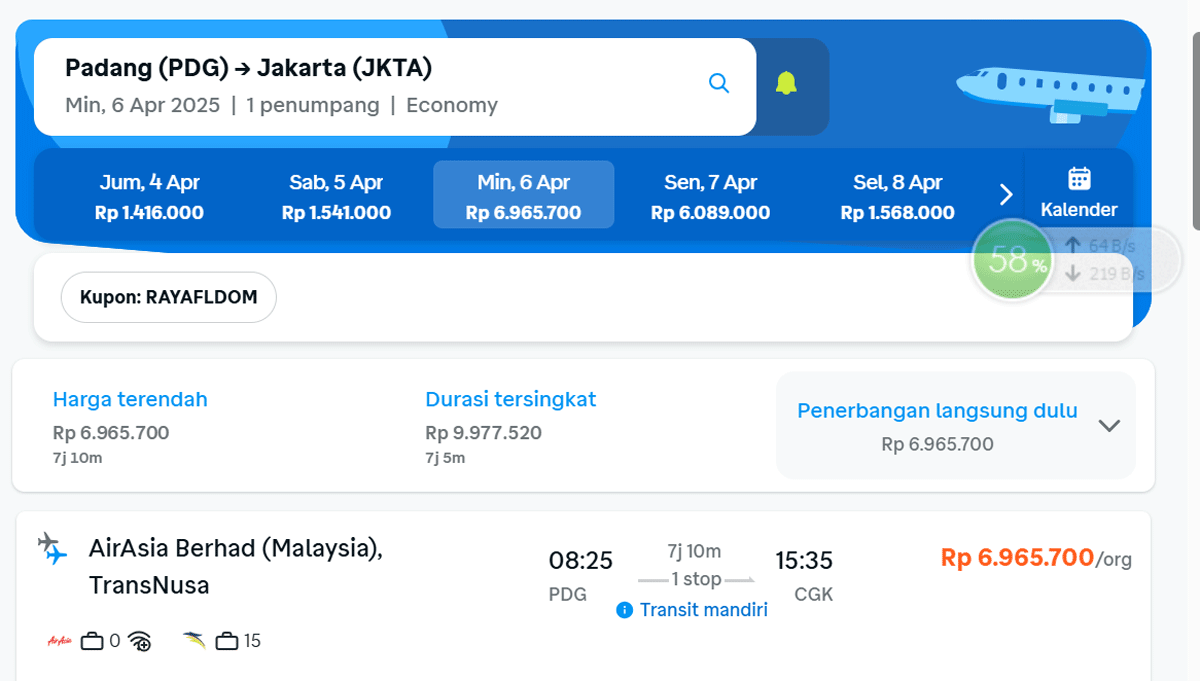
Task: Click the search magnifier icon
Action: click(x=718, y=84)
